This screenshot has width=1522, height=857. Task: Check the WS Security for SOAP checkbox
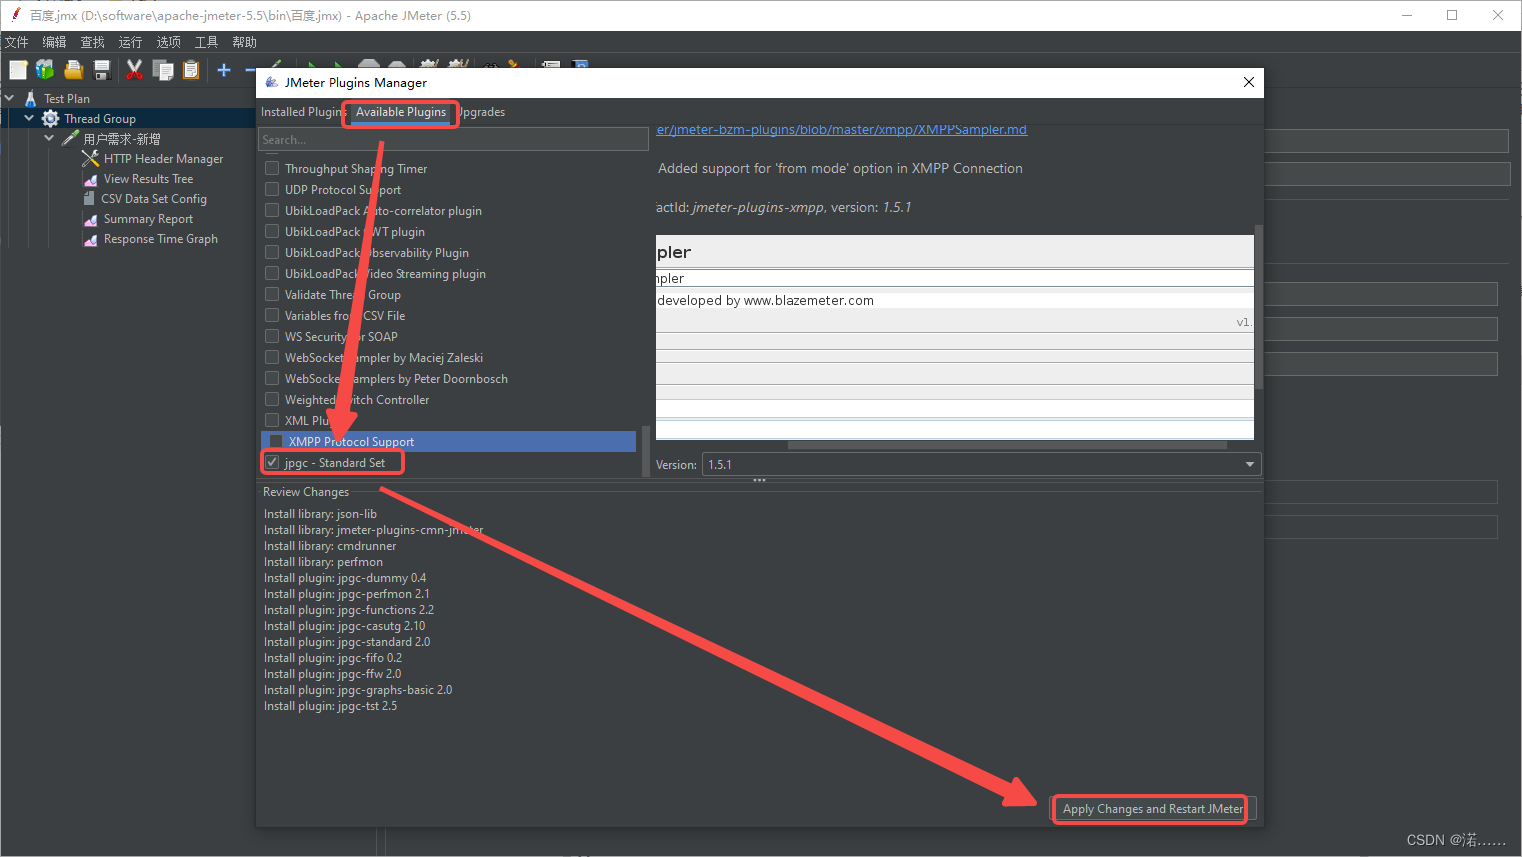(x=272, y=336)
